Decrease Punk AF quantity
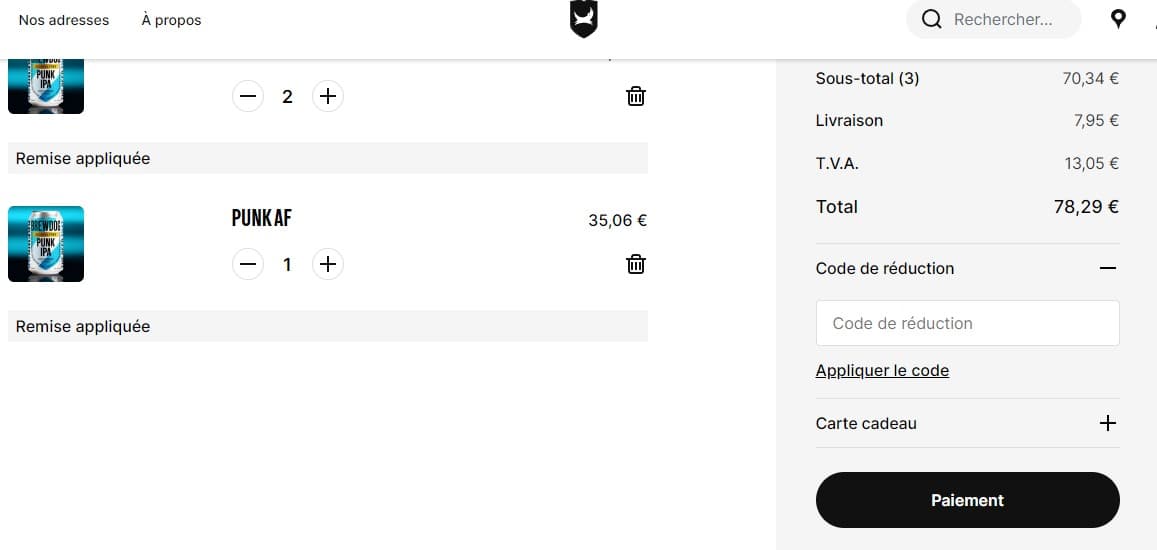 point(248,264)
